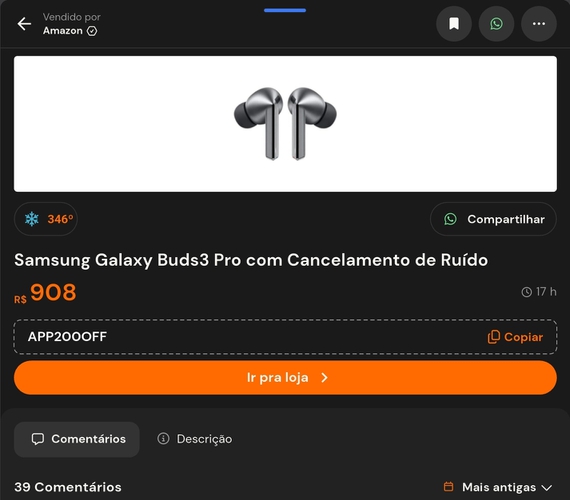Viewport: 570px width, 500px height.
Task: Switch to the Comentários tab
Action: pyautogui.click(x=77, y=439)
